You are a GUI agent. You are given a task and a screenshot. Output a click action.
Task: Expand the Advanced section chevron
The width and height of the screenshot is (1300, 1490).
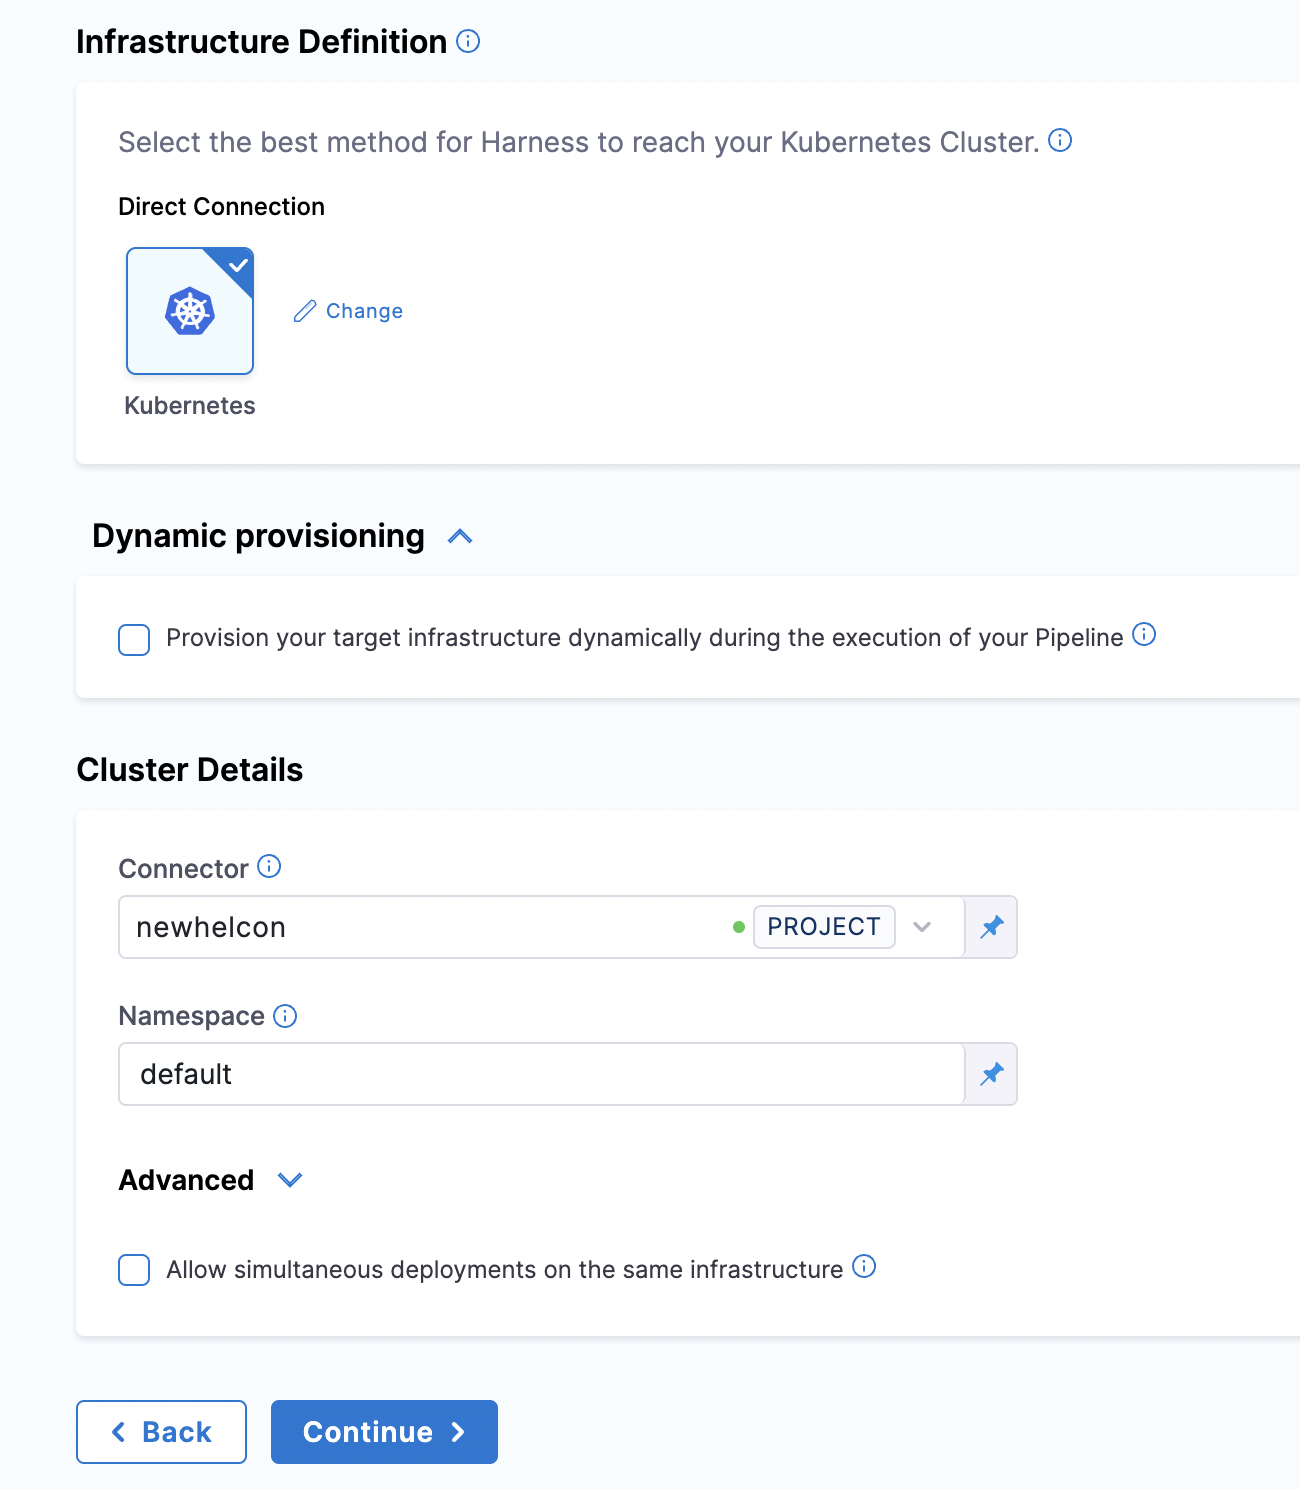290,1180
